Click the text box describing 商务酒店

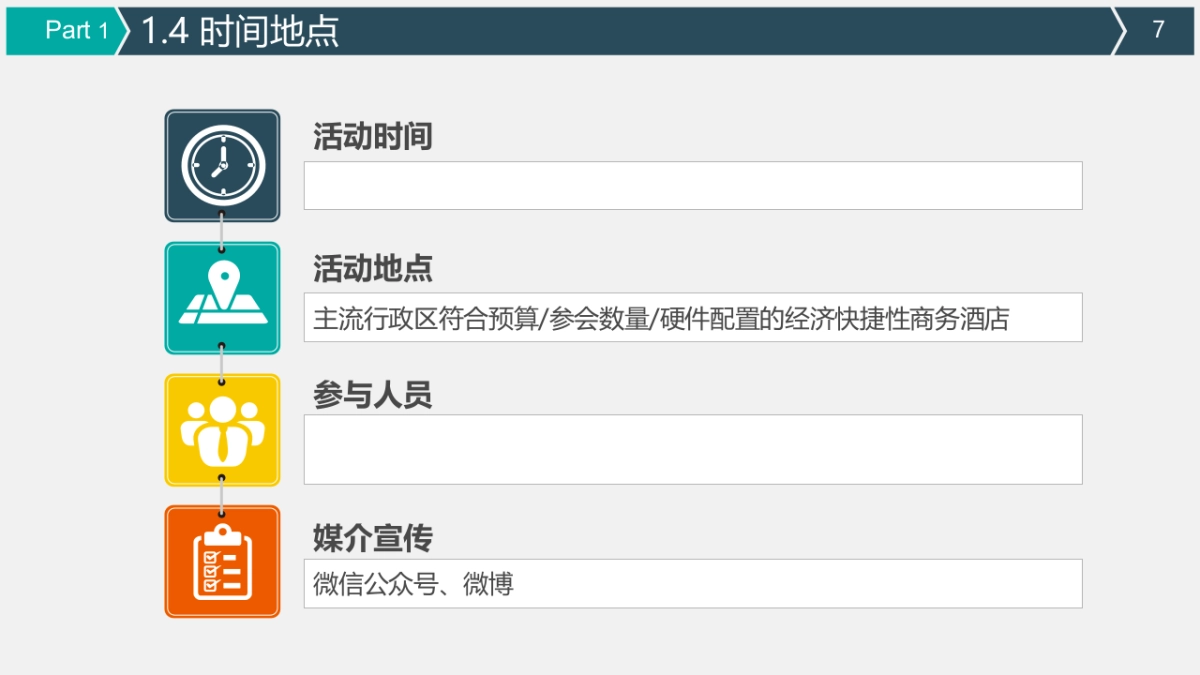tap(693, 317)
